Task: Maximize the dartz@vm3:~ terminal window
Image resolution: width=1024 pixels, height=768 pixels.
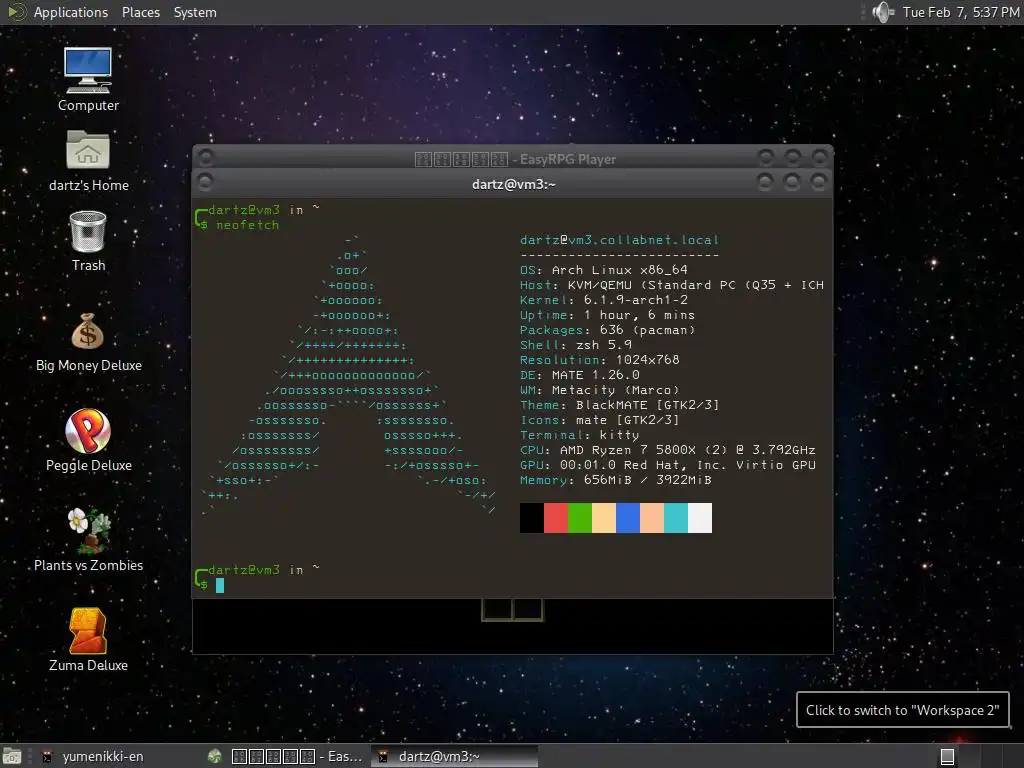Action: click(x=792, y=182)
